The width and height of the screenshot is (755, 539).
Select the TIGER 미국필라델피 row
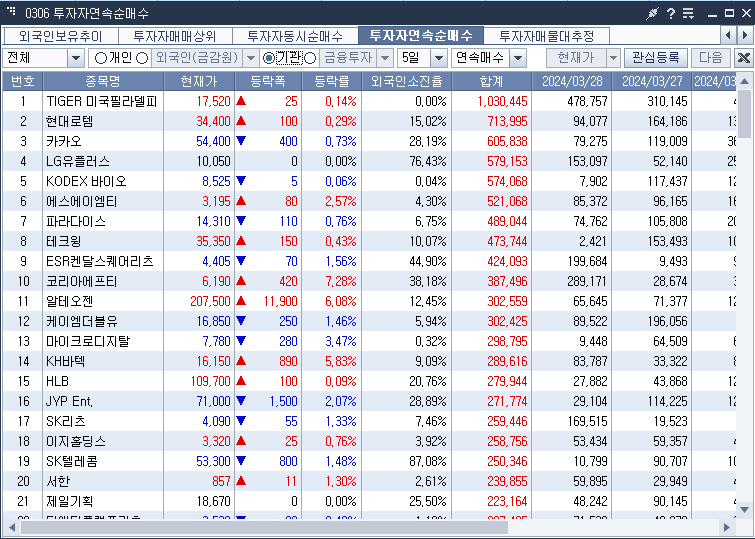click(x=369, y=101)
